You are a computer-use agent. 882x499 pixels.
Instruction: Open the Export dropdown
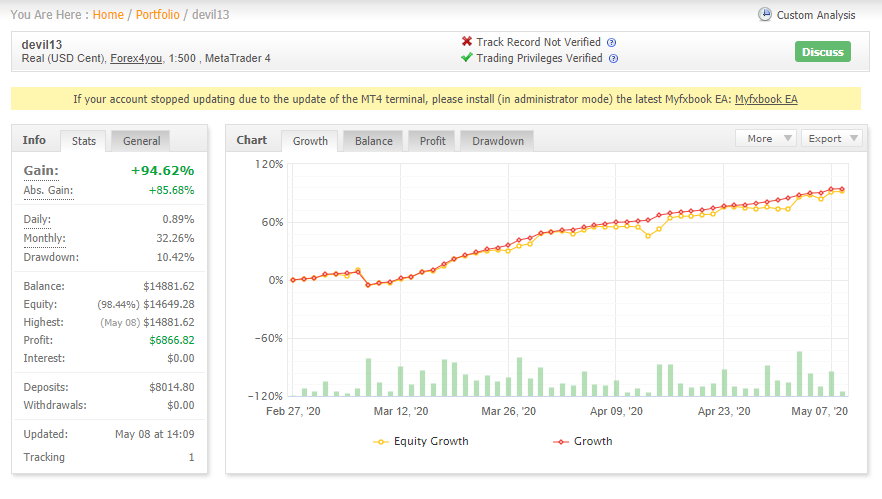[x=831, y=138]
